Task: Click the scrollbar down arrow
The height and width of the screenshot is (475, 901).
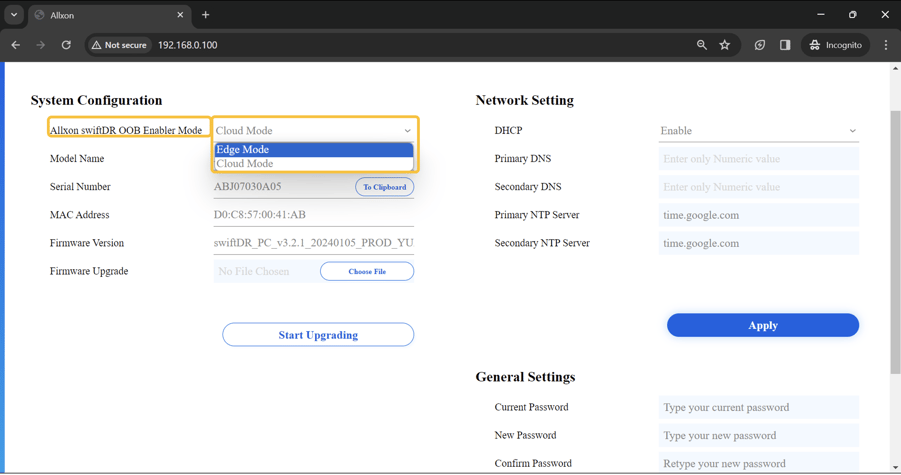Action: click(895, 468)
